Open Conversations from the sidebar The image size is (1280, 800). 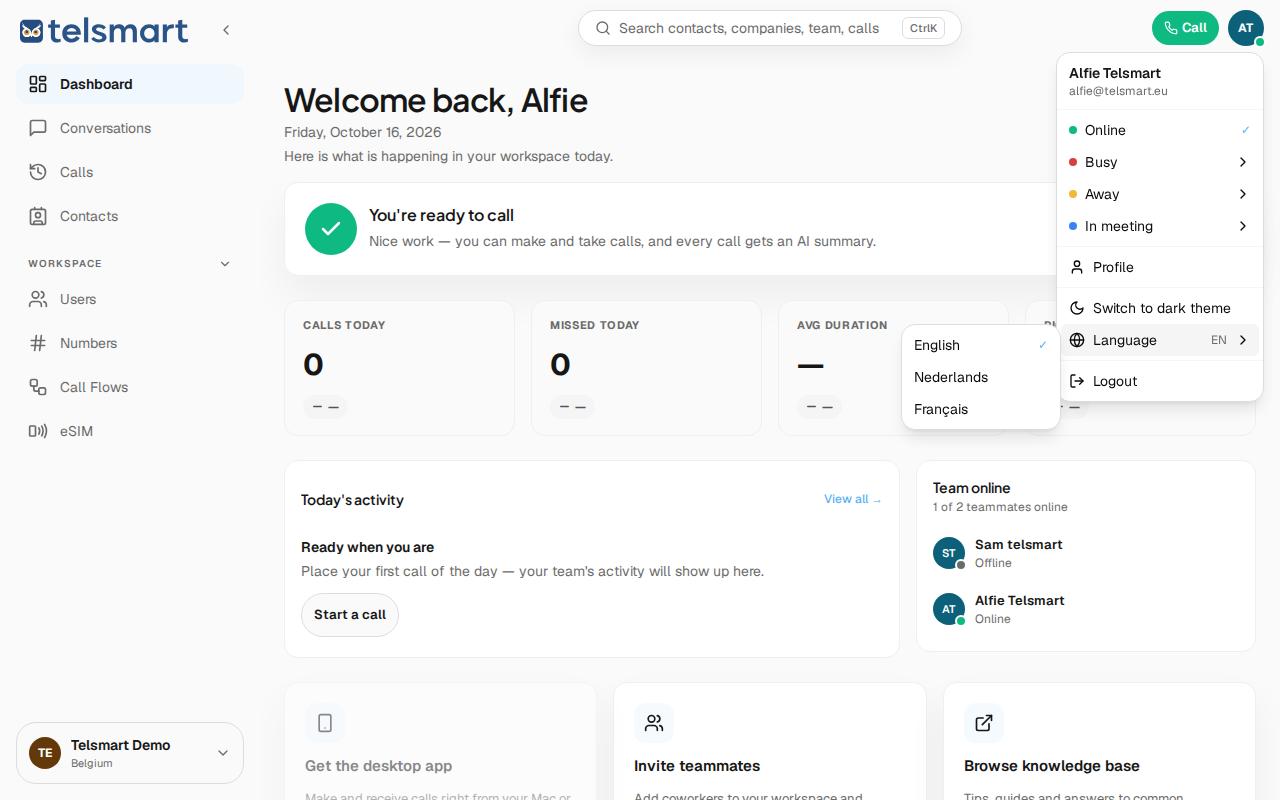(130, 128)
